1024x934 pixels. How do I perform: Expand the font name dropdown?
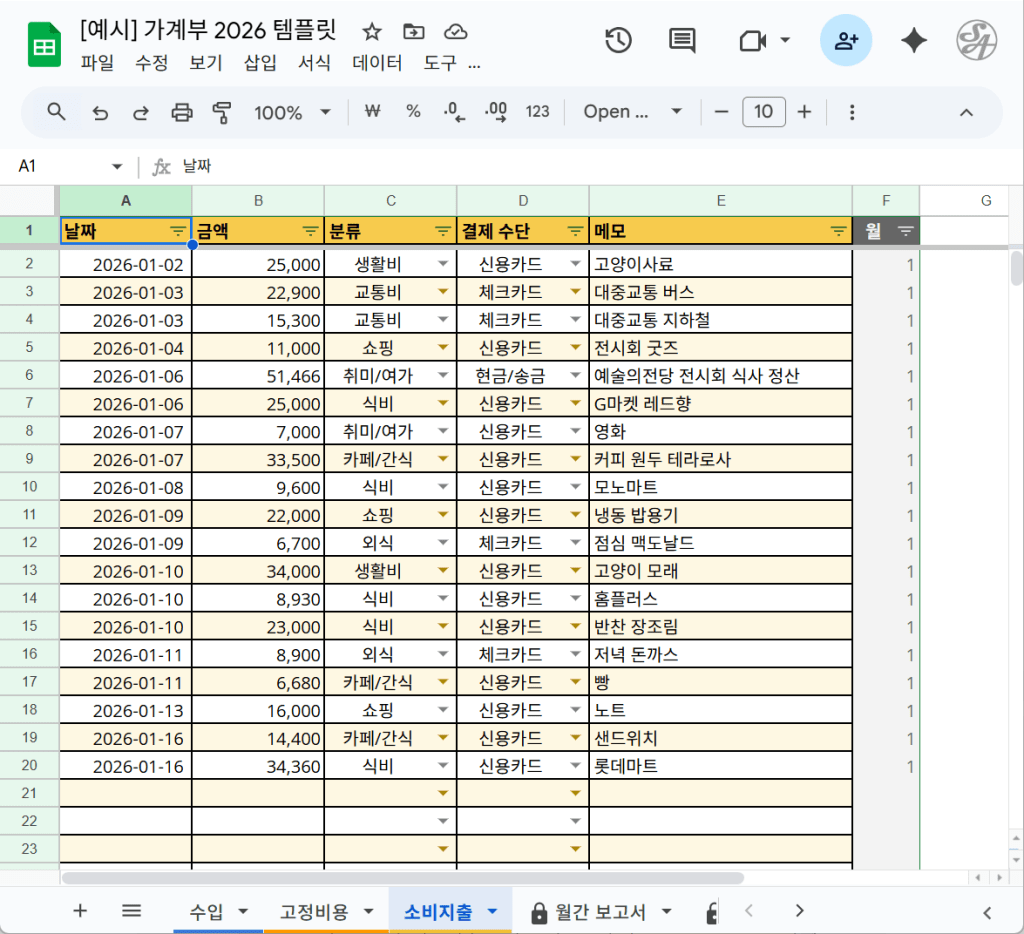[x=634, y=112]
